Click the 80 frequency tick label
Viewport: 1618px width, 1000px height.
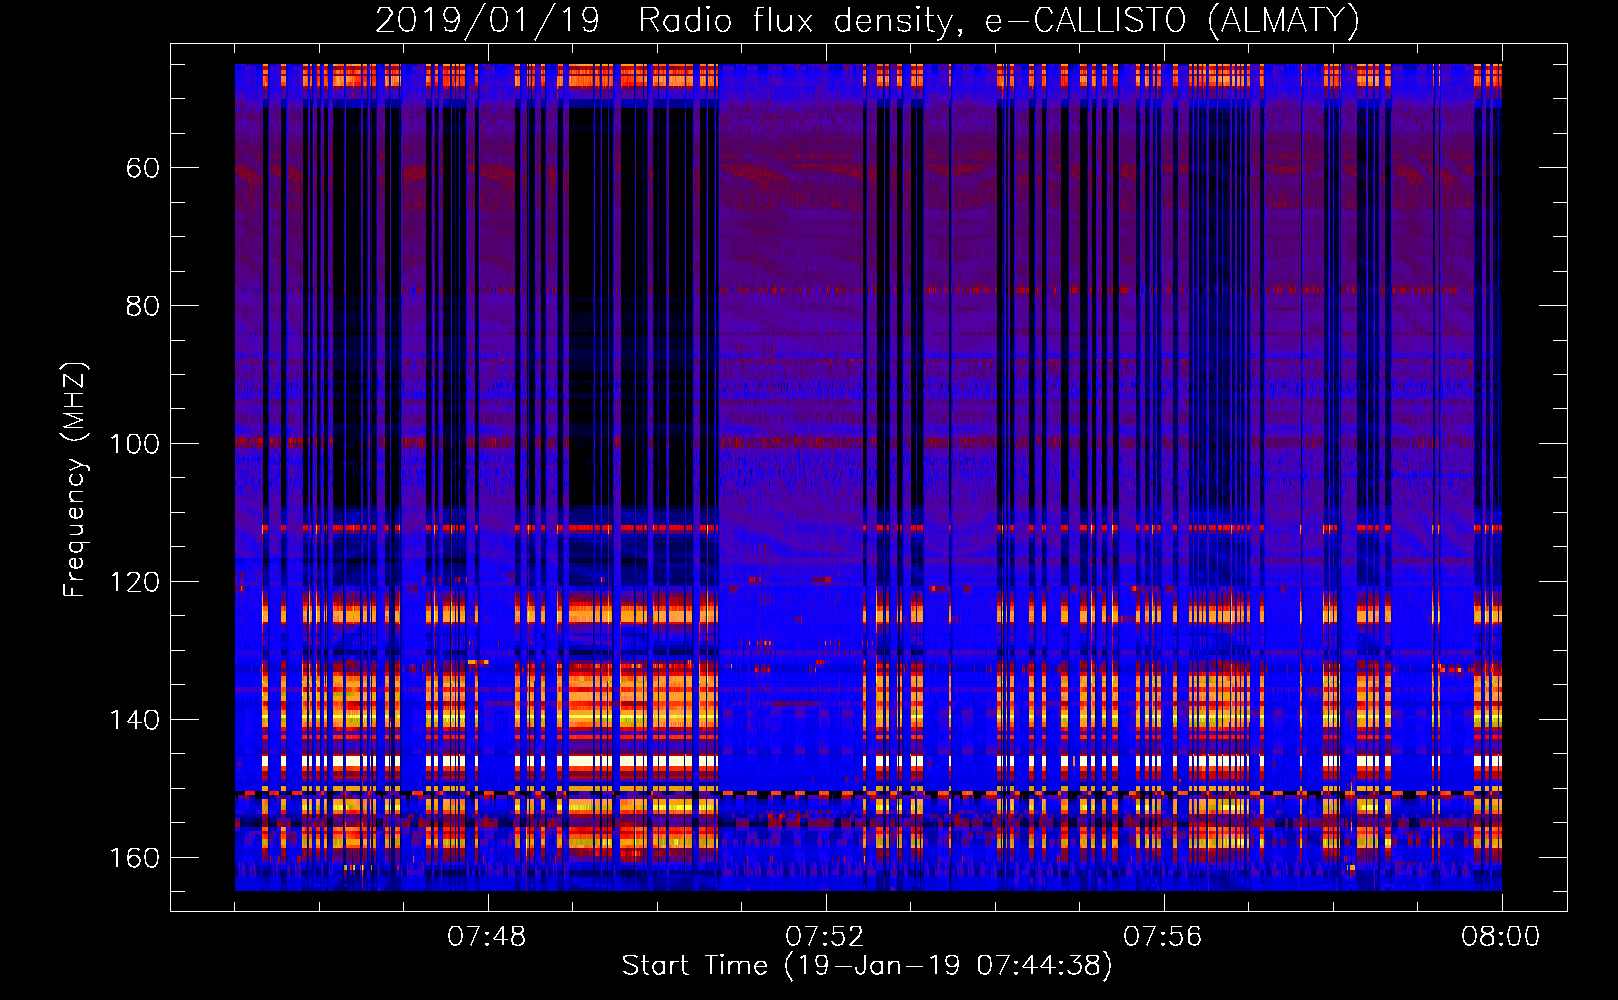click(143, 306)
